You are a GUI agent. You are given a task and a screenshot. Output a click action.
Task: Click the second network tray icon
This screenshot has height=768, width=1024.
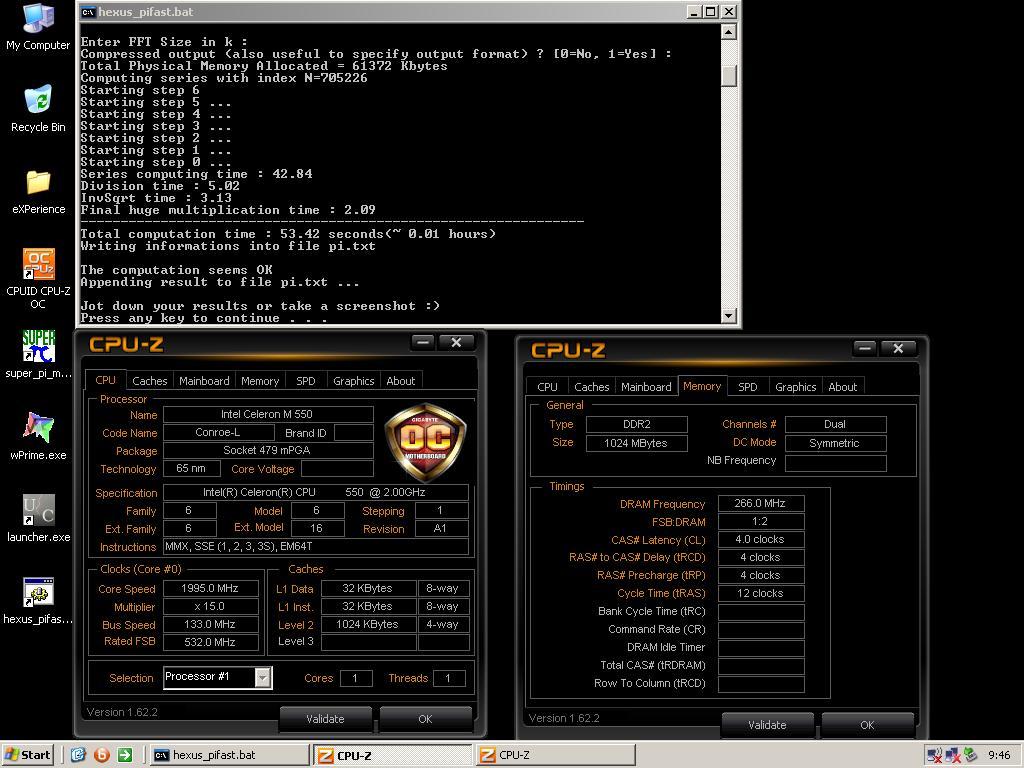pyautogui.click(x=953, y=756)
